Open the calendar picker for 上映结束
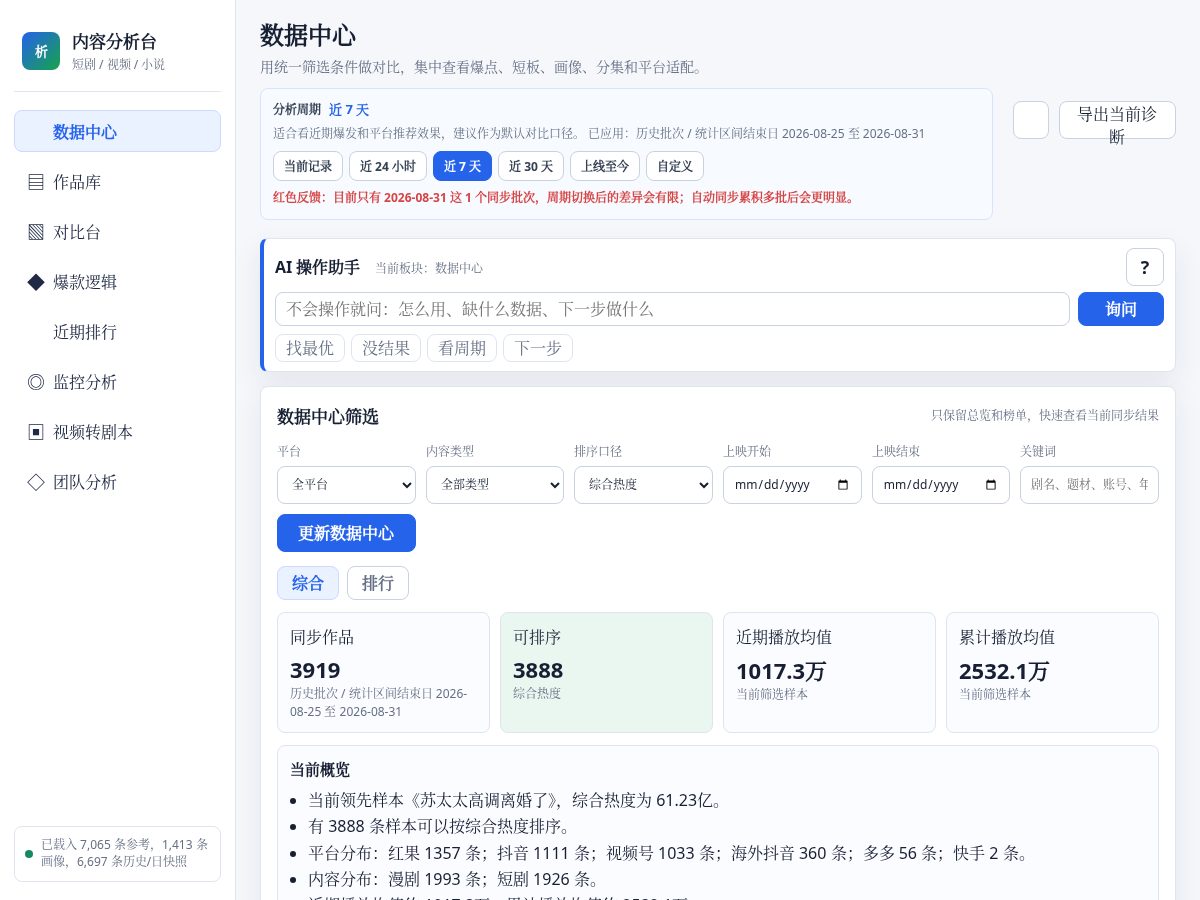 tap(991, 485)
